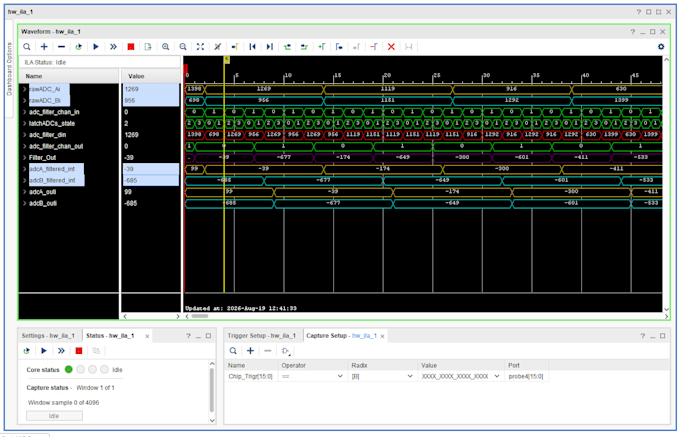Screen dimensions: 680x437
Task: Delete all markers with red X
Action: tap(391, 47)
